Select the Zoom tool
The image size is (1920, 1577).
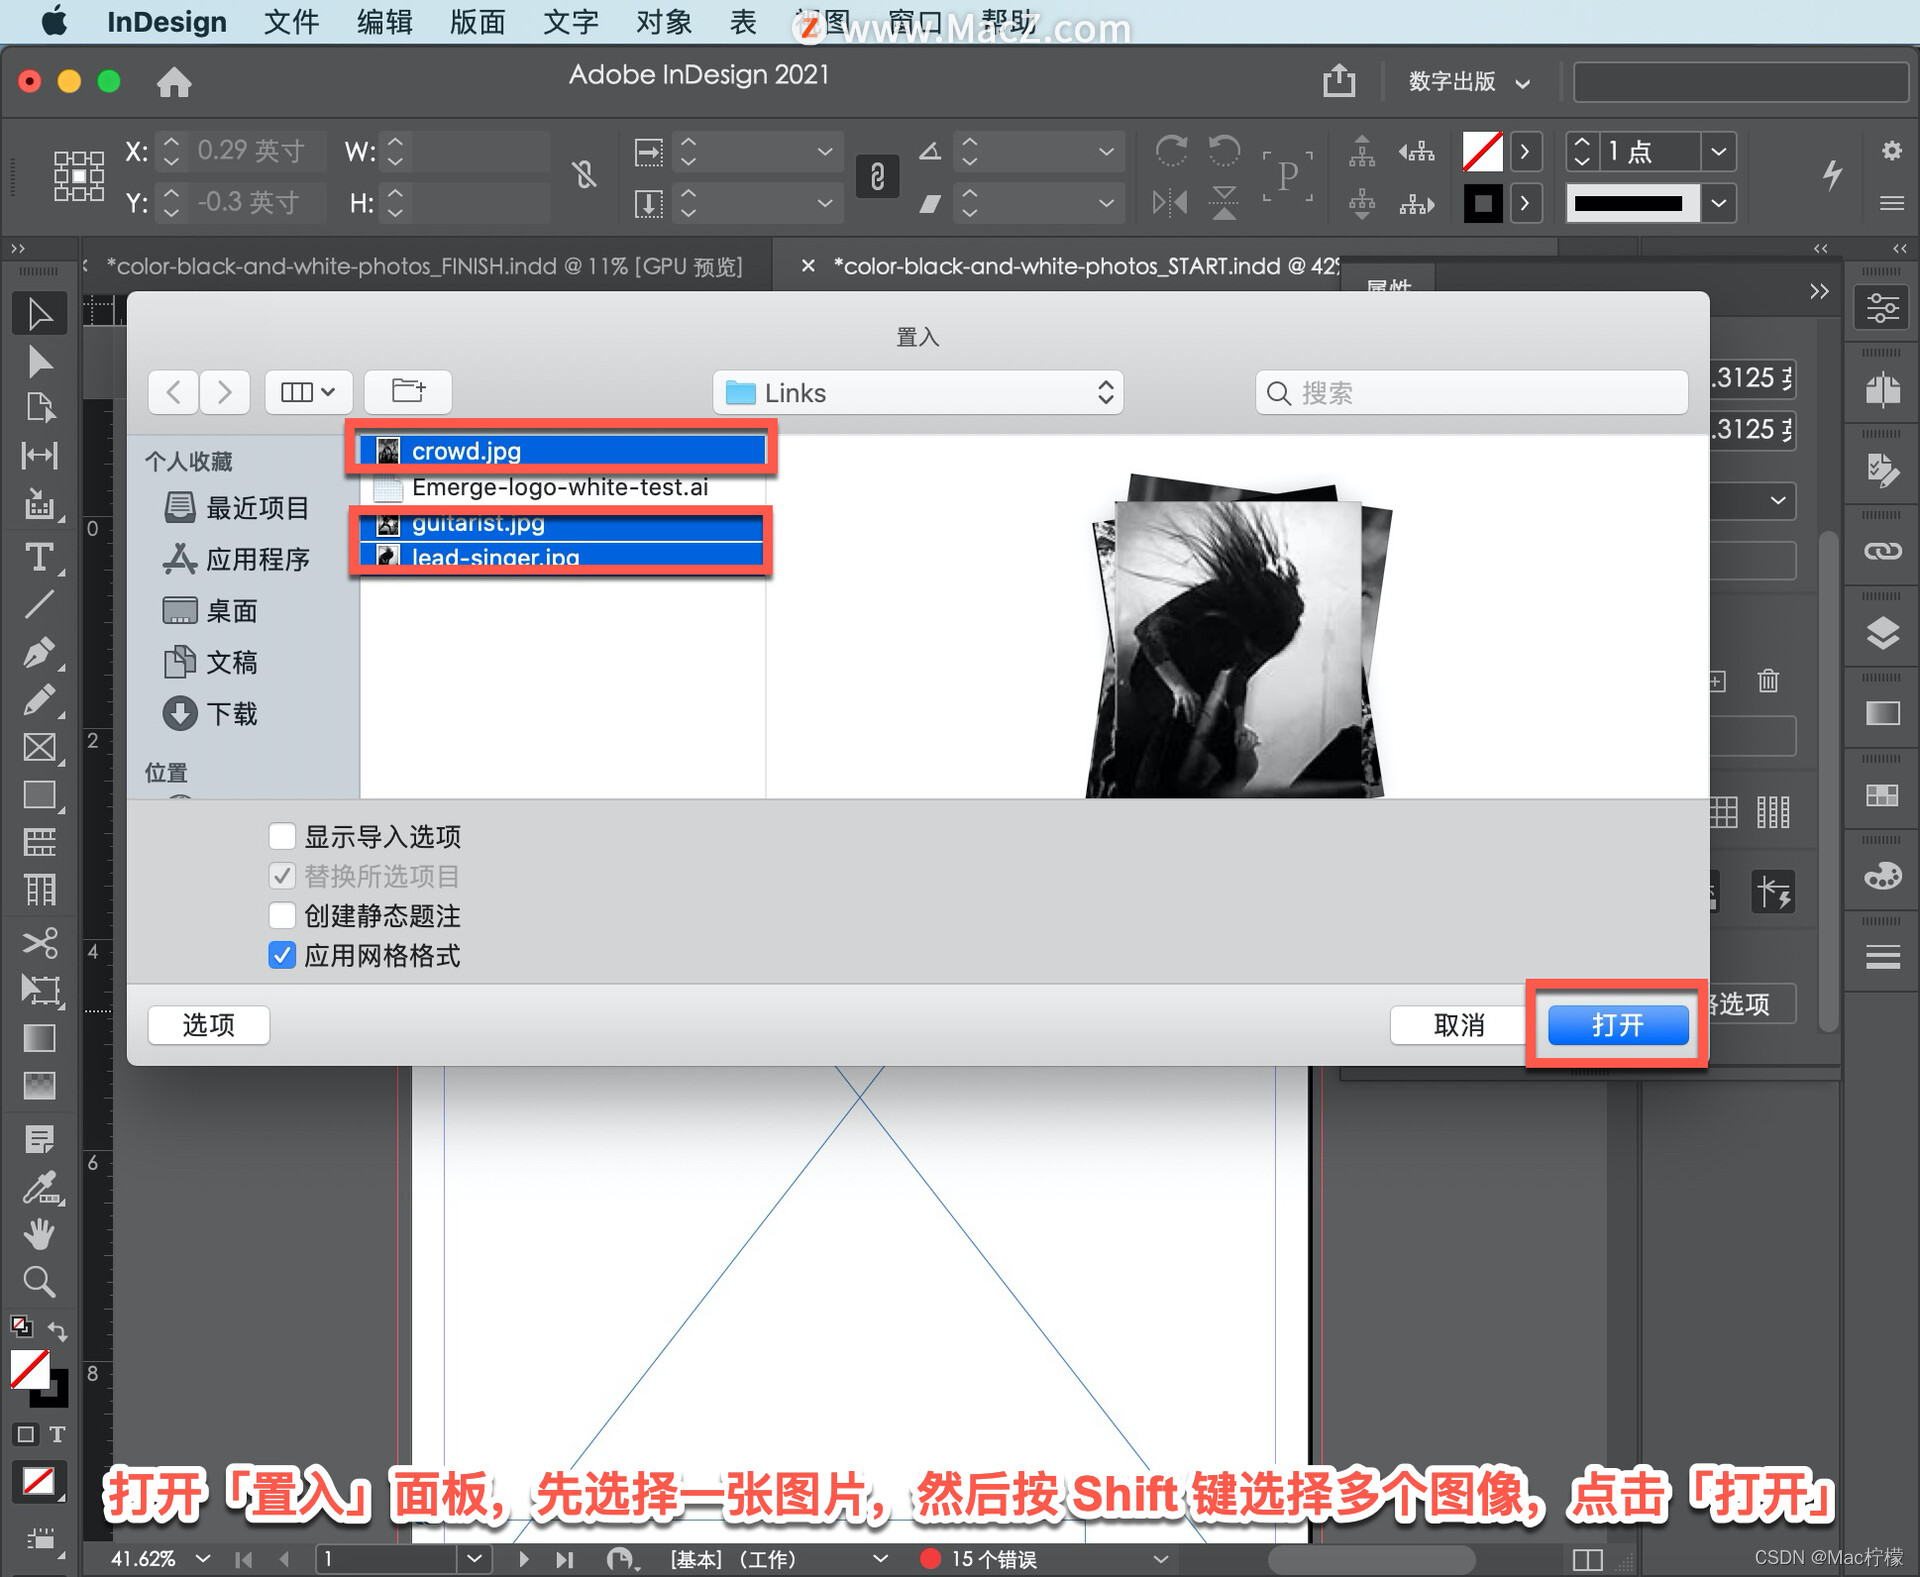click(x=40, y=1282)
